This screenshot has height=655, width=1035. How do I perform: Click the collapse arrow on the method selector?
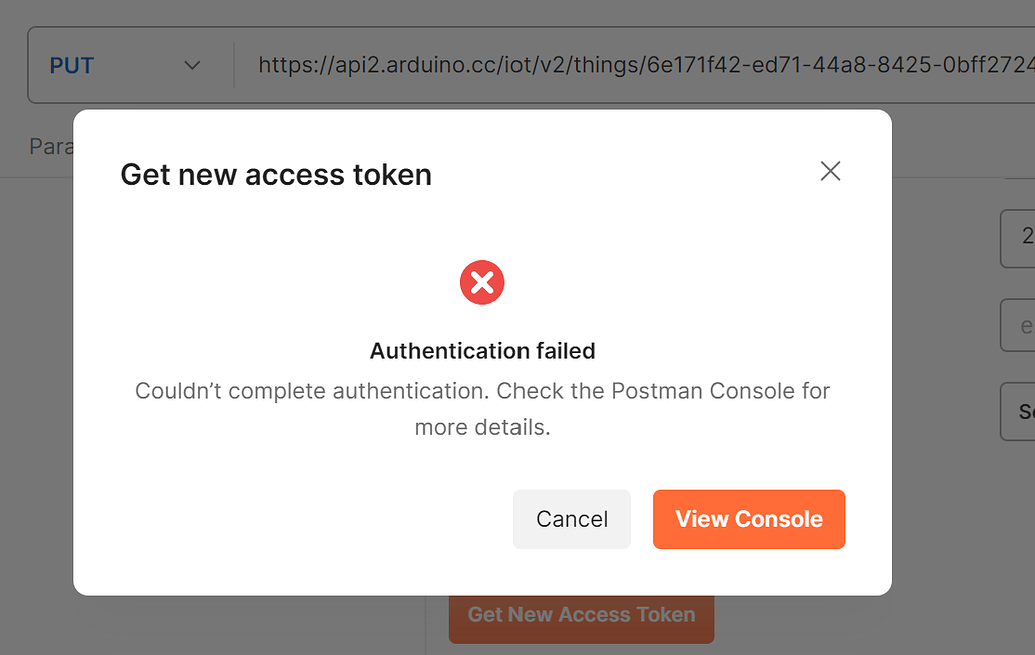tap(192, 64)
